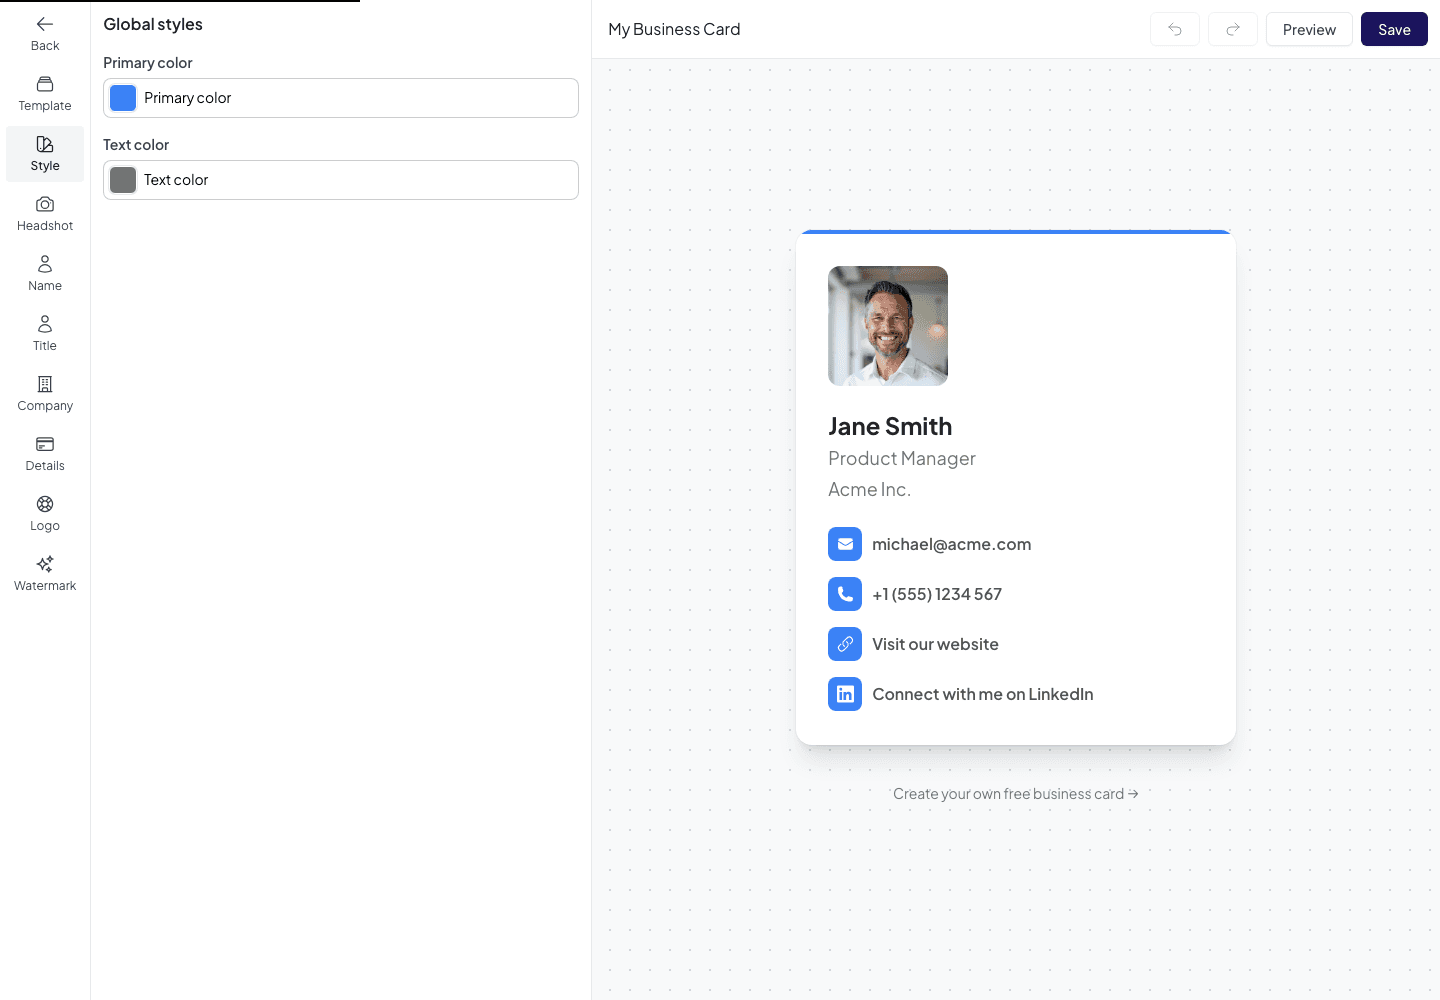This screenshot has width=1440, height=1000.
Task: Open the Text color gray swatch
Action: point(123,180)
